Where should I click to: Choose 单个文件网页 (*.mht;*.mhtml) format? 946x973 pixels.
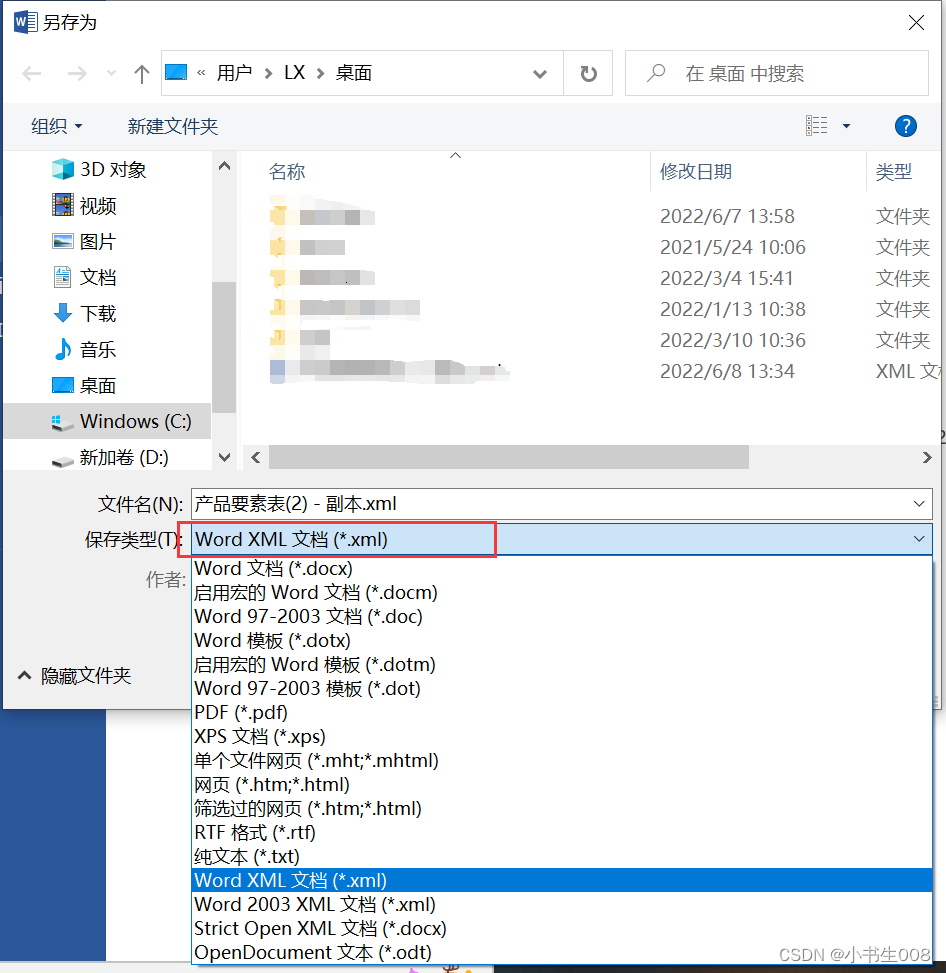pos(562,761)
